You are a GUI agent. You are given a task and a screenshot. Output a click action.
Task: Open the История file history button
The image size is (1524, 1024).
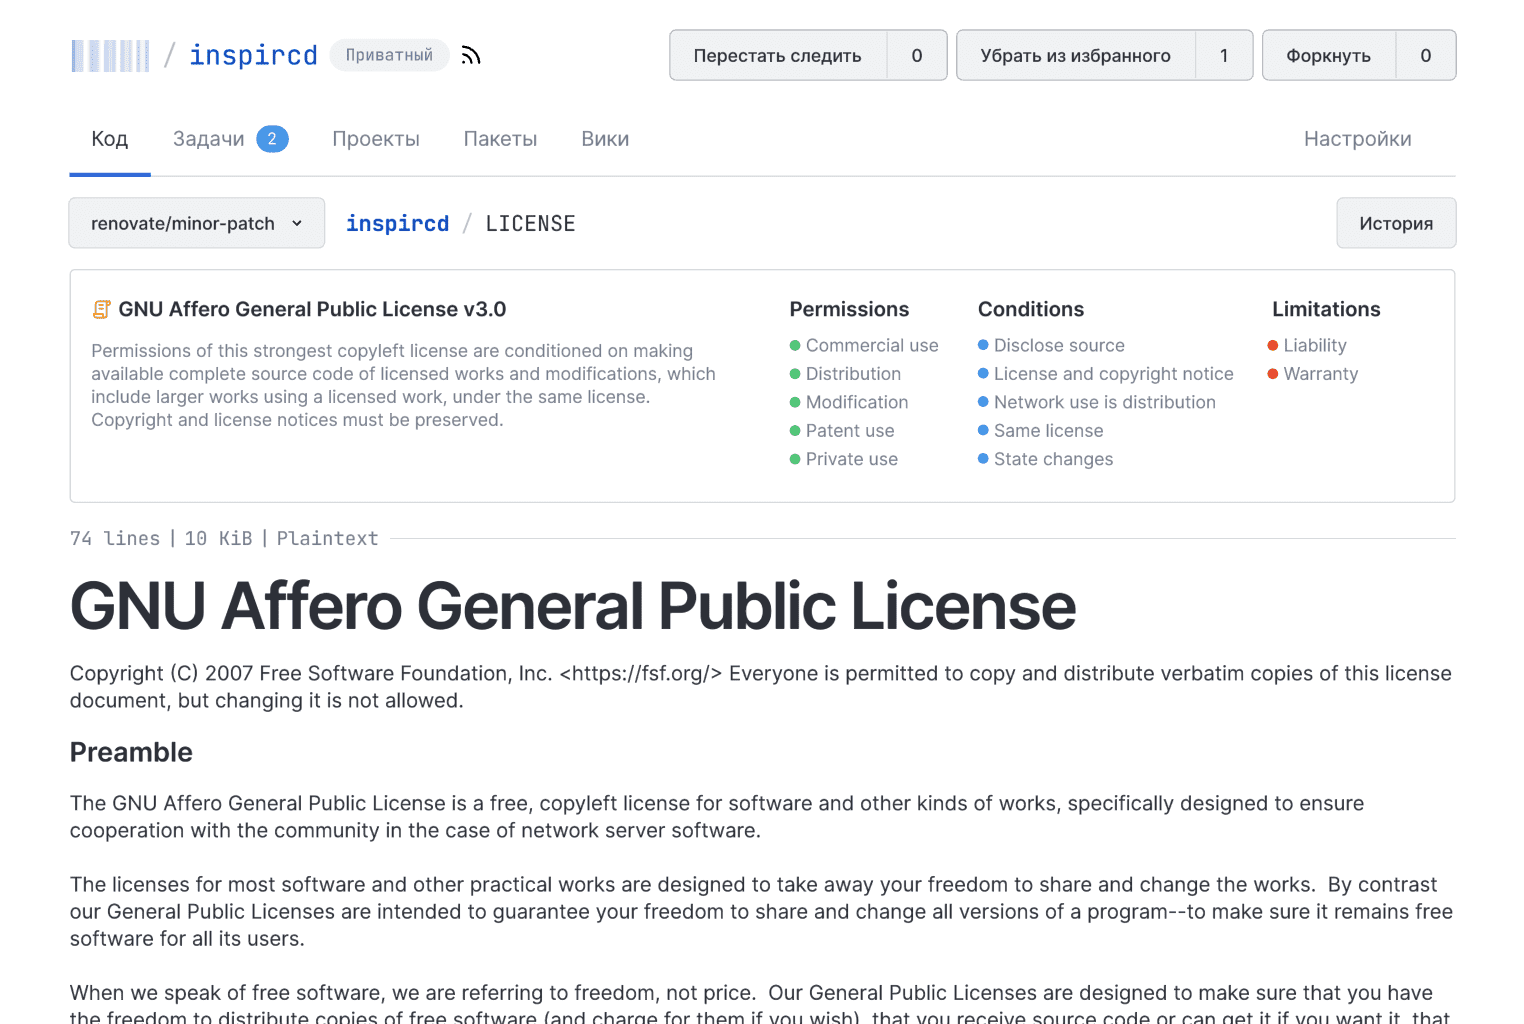click(1395, 223)
